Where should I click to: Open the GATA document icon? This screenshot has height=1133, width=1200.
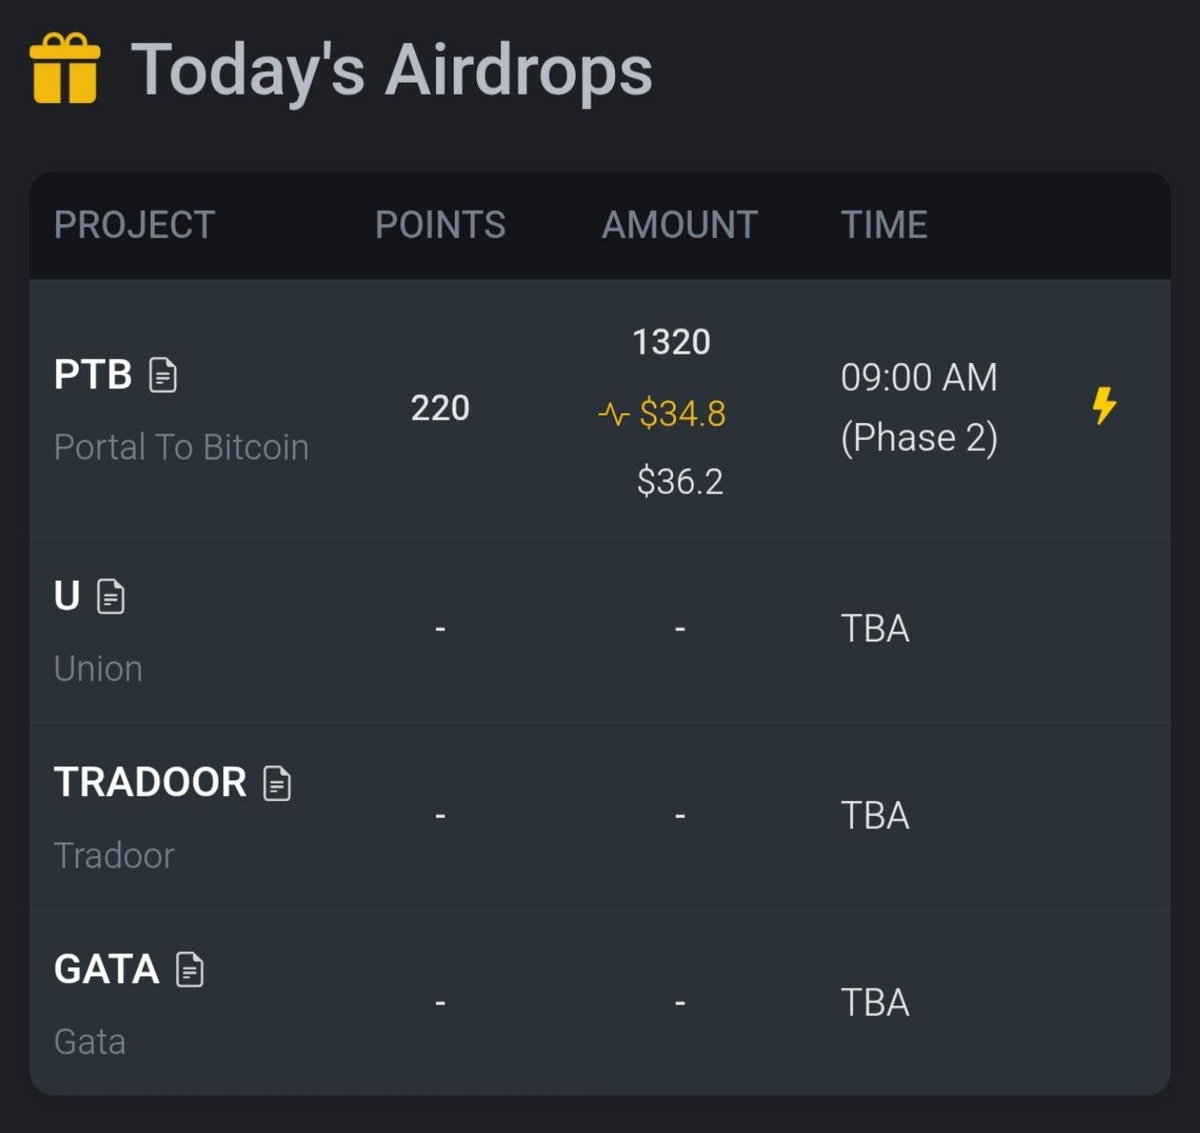(190, 970)
